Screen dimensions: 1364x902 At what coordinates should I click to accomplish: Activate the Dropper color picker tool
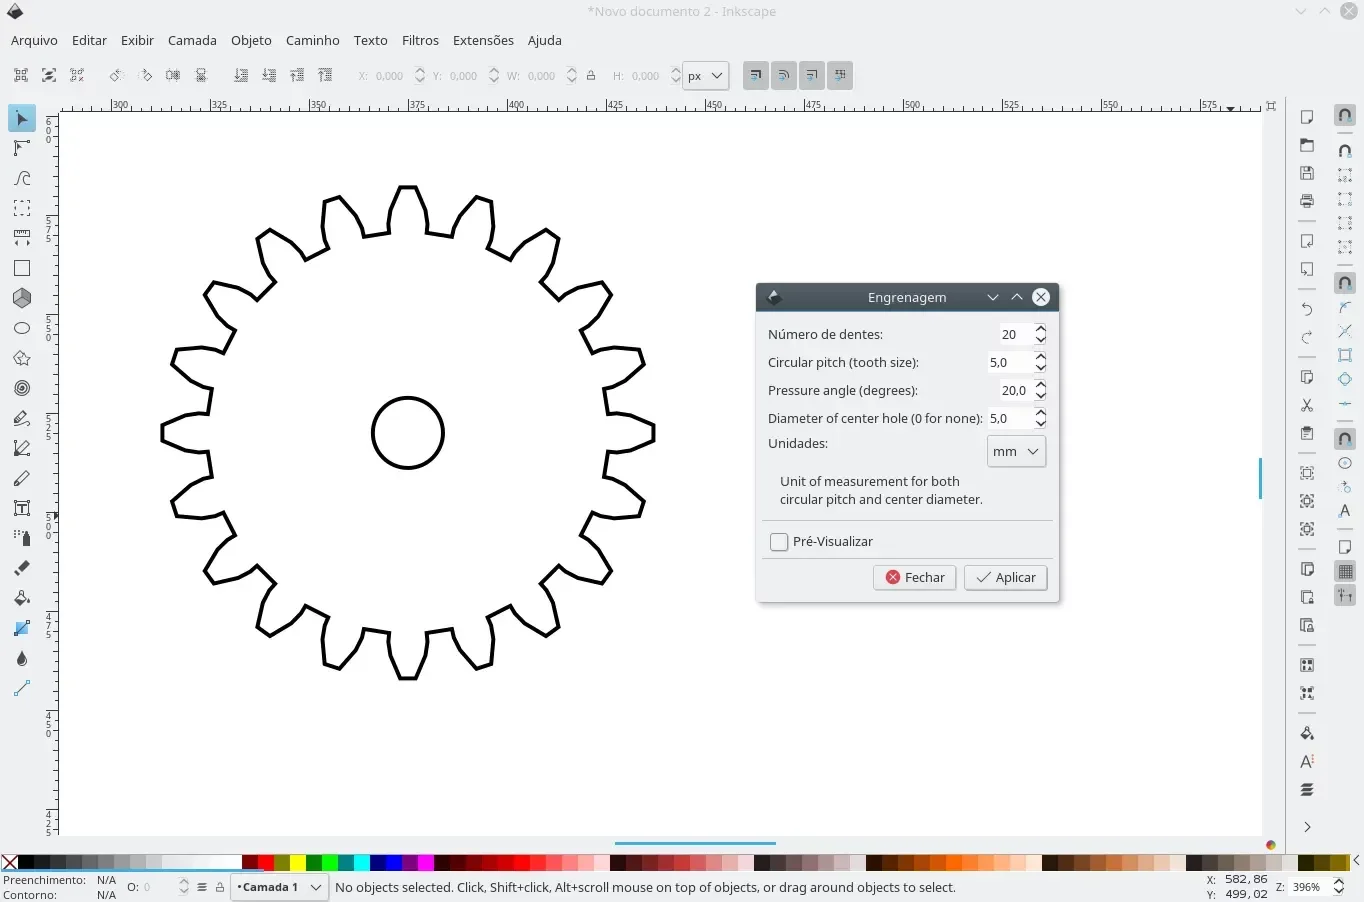coord(21,658)
